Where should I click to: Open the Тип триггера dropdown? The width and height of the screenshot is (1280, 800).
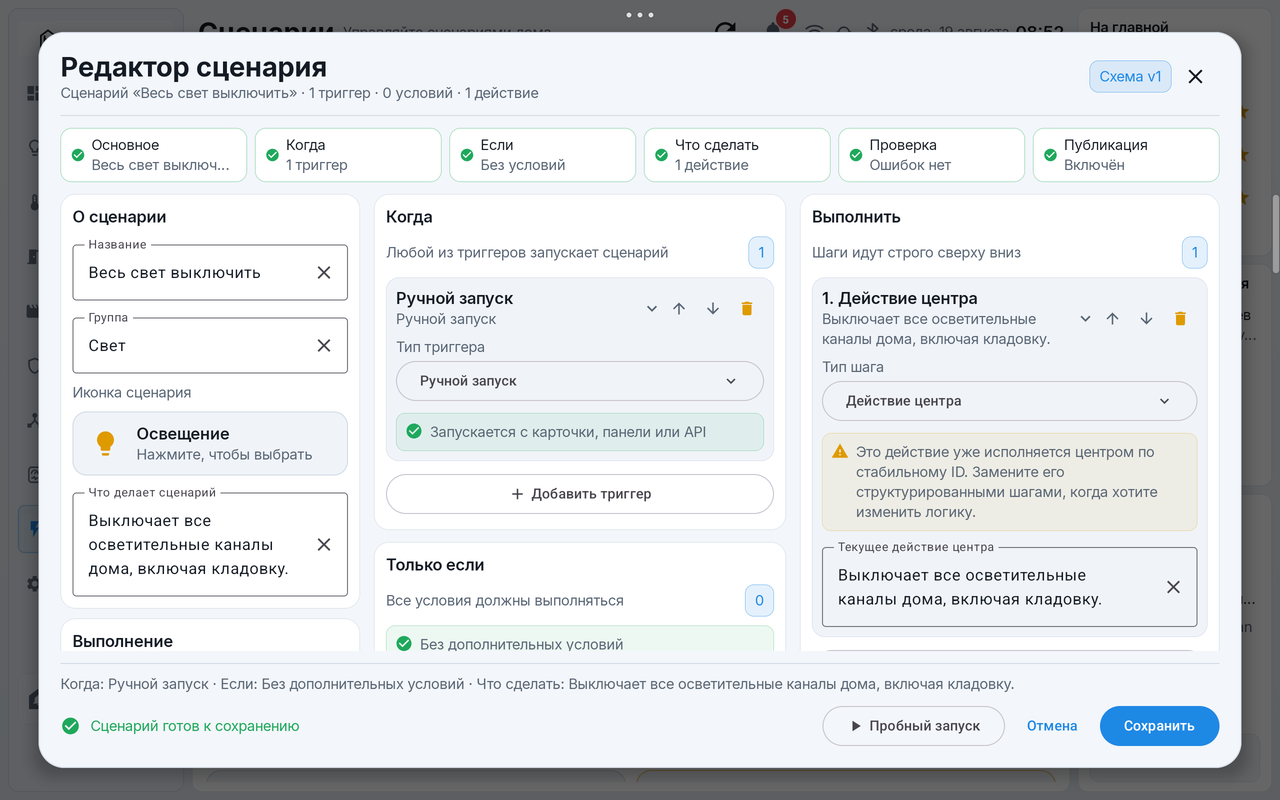(580, 381)
